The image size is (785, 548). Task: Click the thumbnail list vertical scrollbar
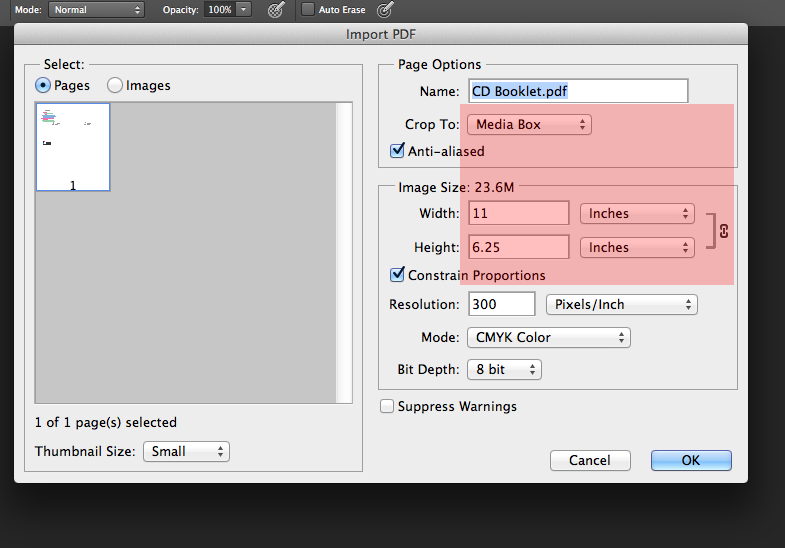coord(344,253)
